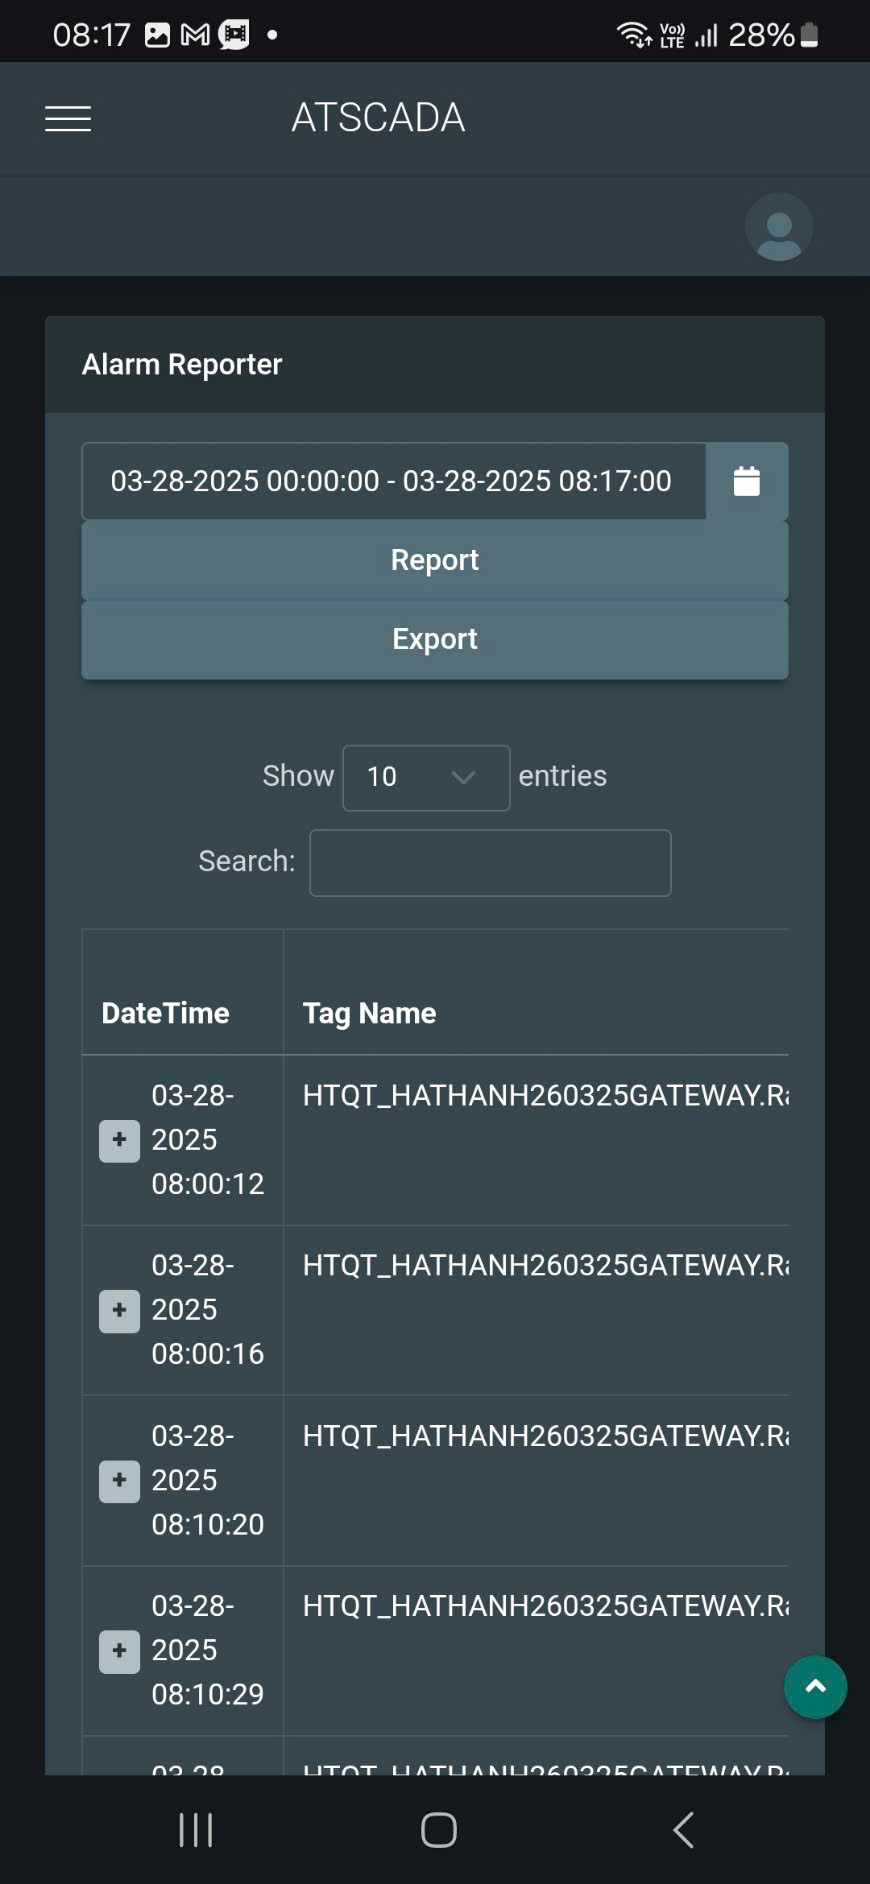The width and height of the screenshot is (870, 1884).
Task: Open the Android recent apps button
Action: 195,1830
